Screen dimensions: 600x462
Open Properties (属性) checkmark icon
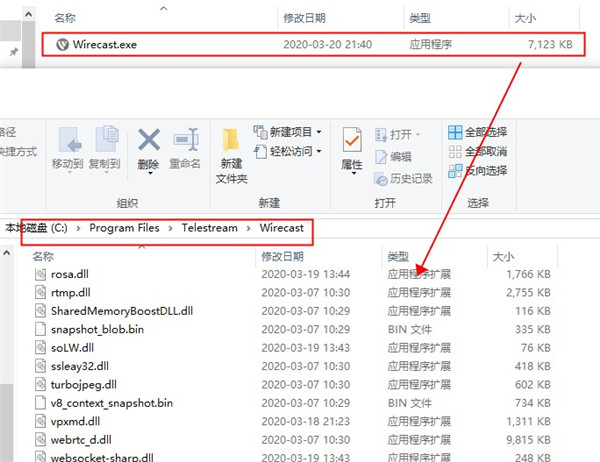click(352, 141)
